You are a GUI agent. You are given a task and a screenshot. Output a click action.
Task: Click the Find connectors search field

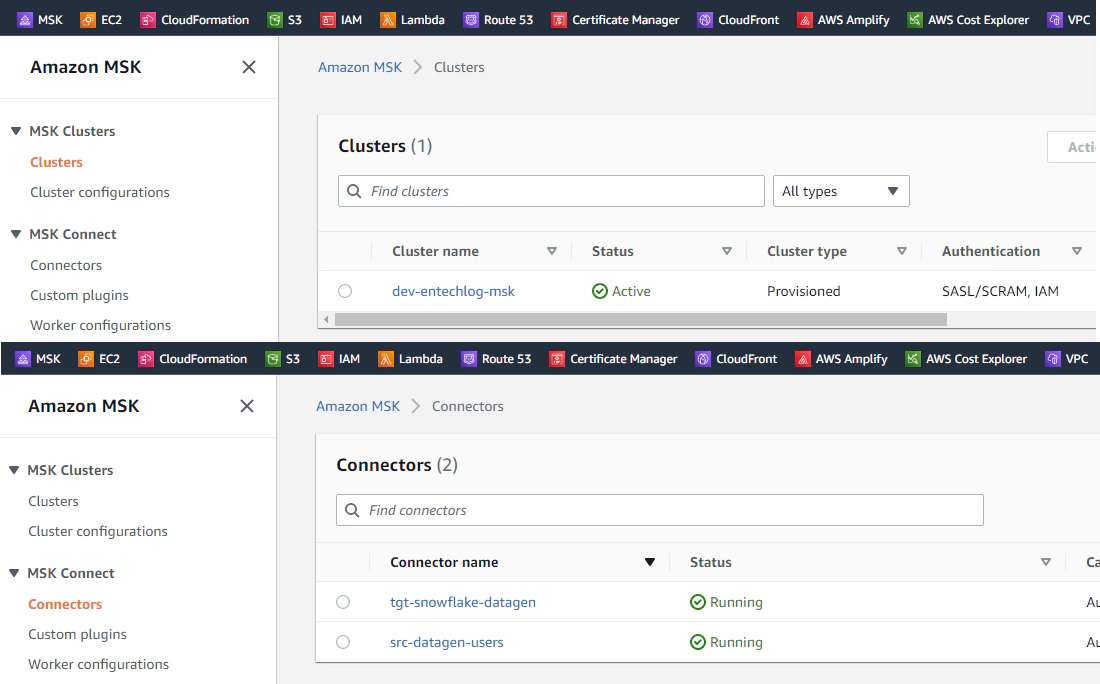tap(659, 510)
